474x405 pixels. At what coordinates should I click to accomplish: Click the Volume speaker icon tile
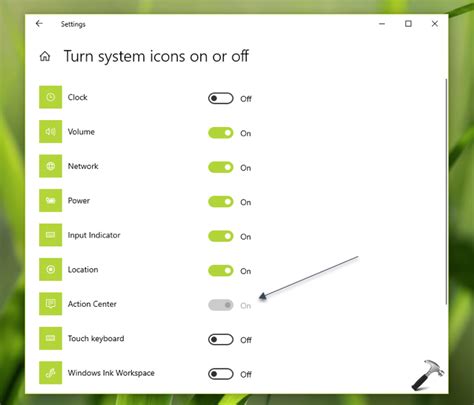(x=50, y=131)
